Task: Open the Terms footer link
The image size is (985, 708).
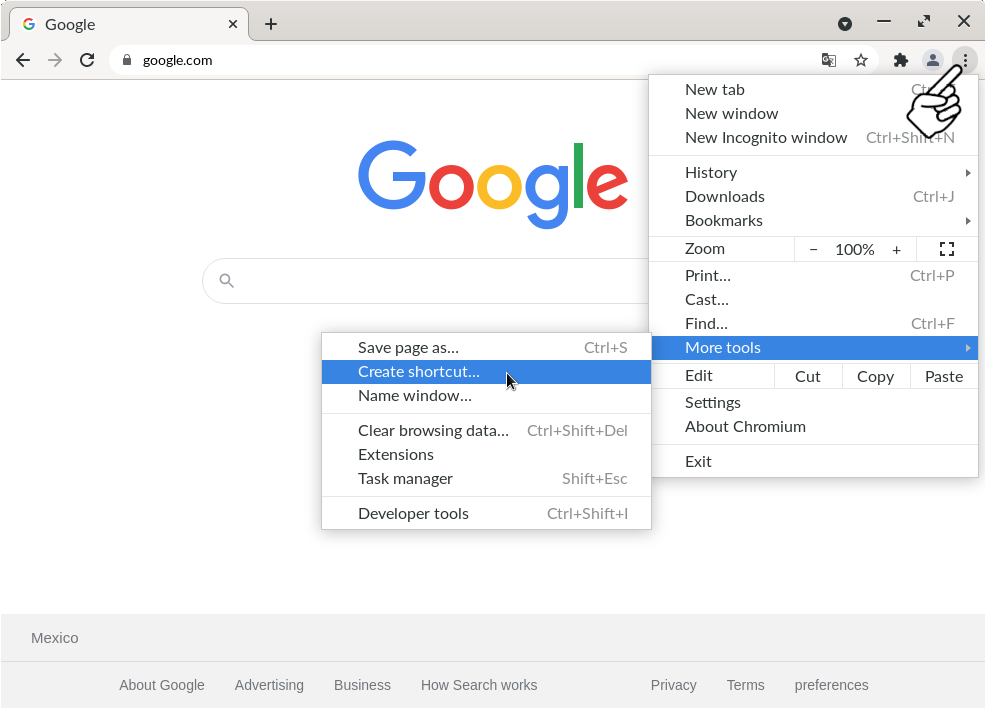Action: pos(746,685)
